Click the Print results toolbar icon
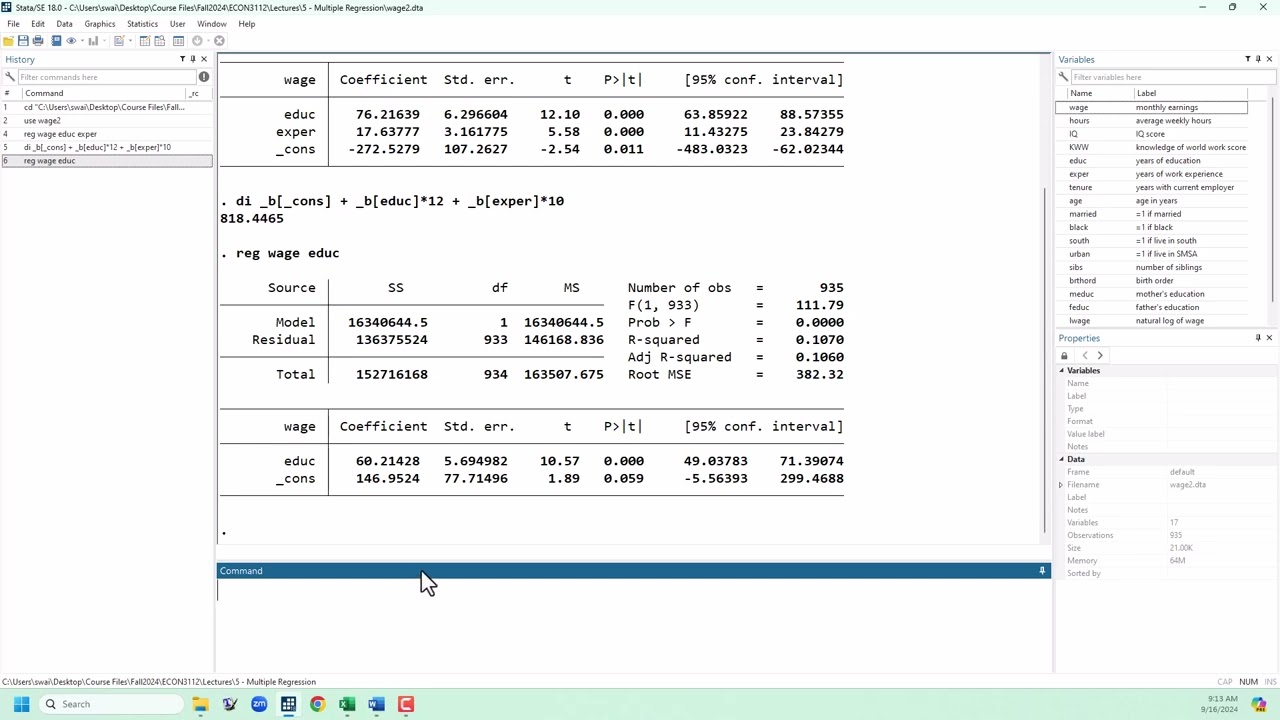The image size is (1280, 720). [x=38, y=41]
